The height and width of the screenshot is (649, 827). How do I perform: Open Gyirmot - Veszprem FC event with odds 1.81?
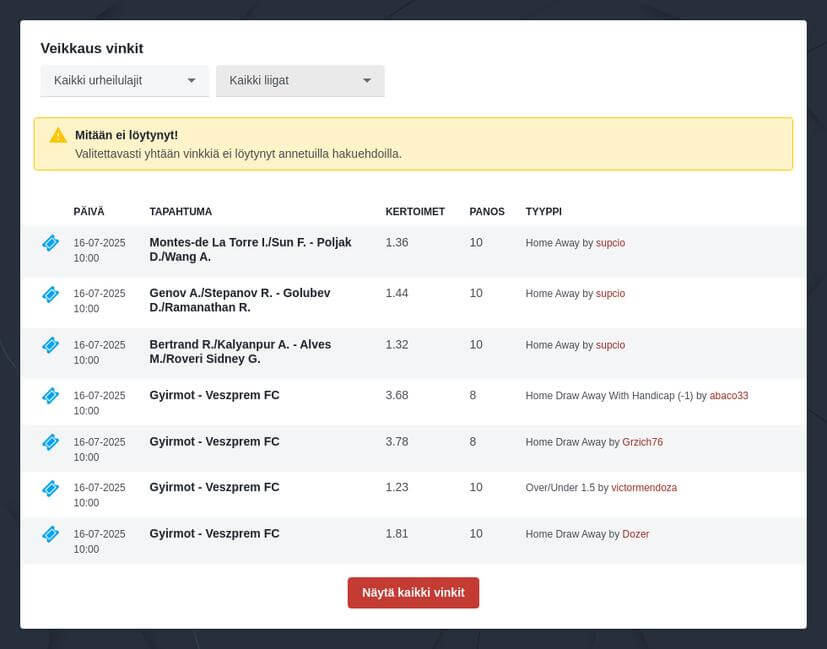(214, 534)
